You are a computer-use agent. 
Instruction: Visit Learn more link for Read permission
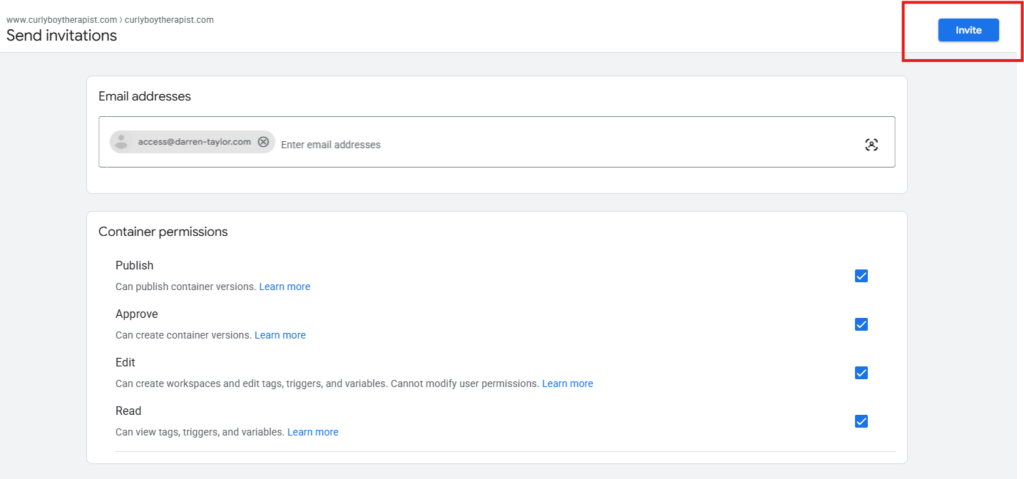coord(312,432)
